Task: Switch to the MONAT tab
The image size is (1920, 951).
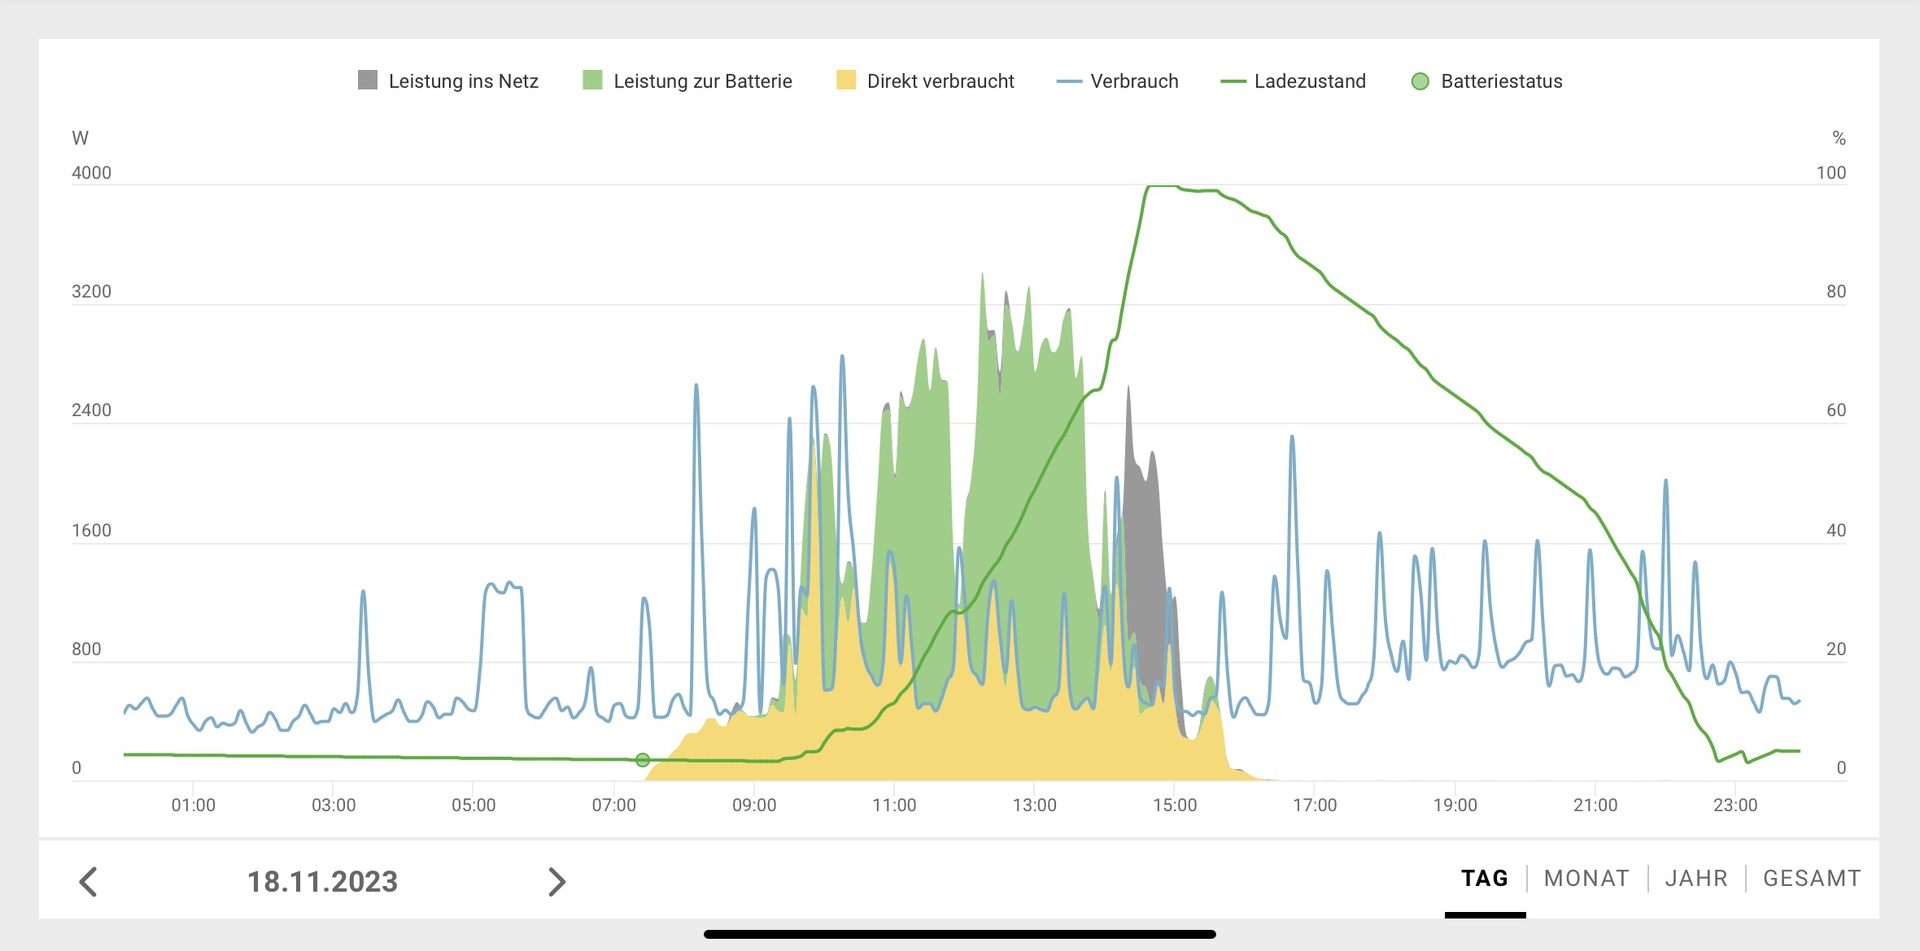Action: click(1586, 878)
